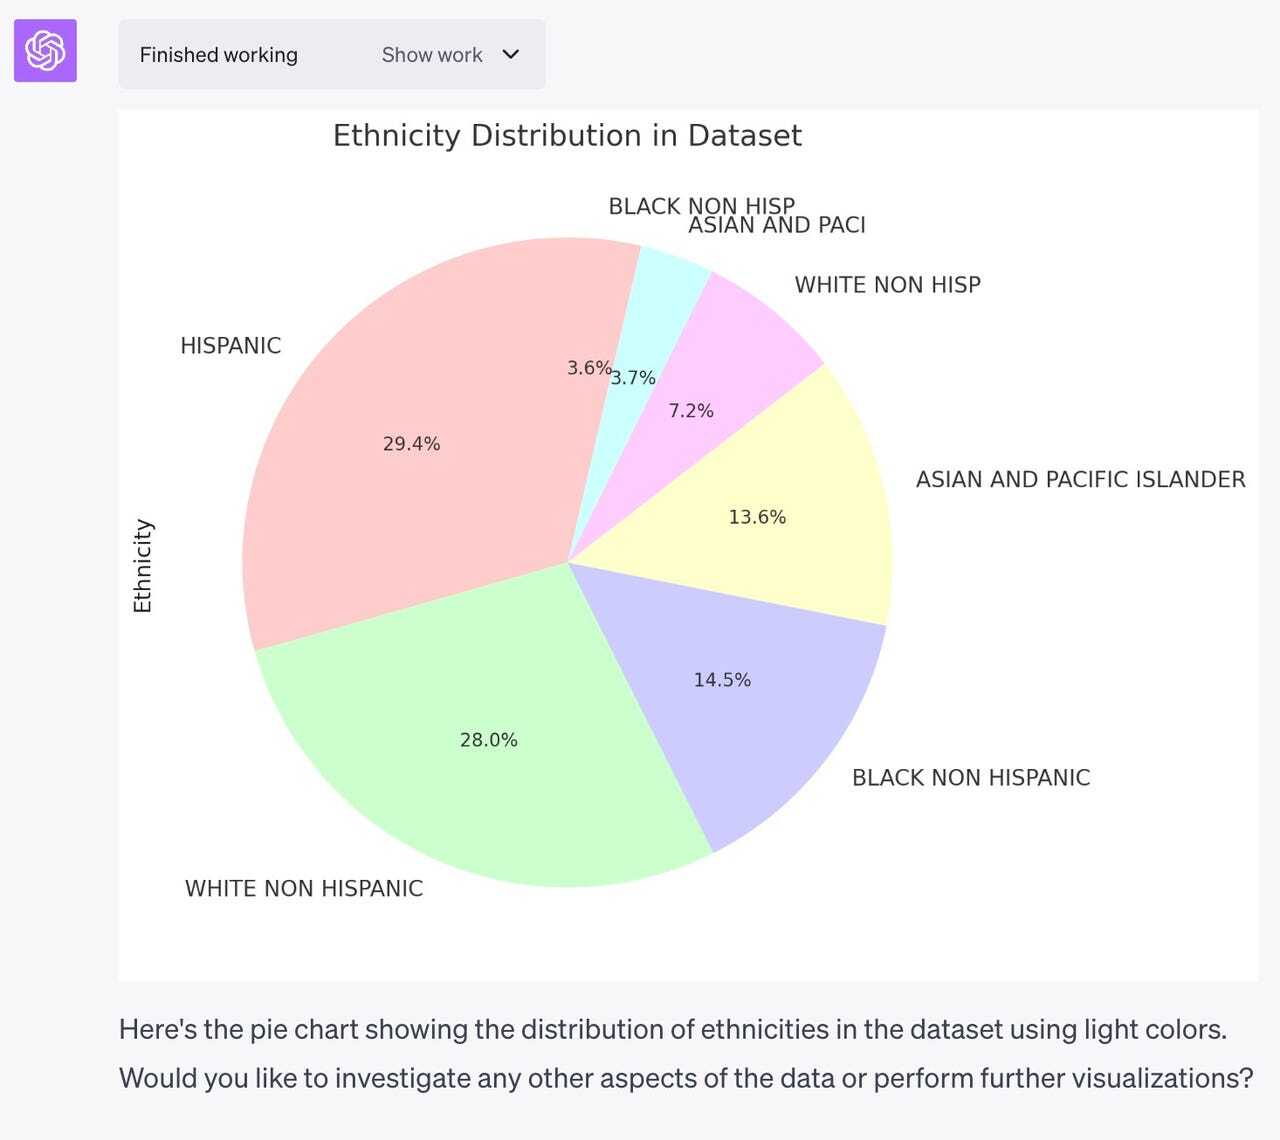Click the "ASIAN AND PACIFIC ISLANDER" label
Image resolution: width=1280 pixels, height=1140 pixels.
click(1080, 480)
